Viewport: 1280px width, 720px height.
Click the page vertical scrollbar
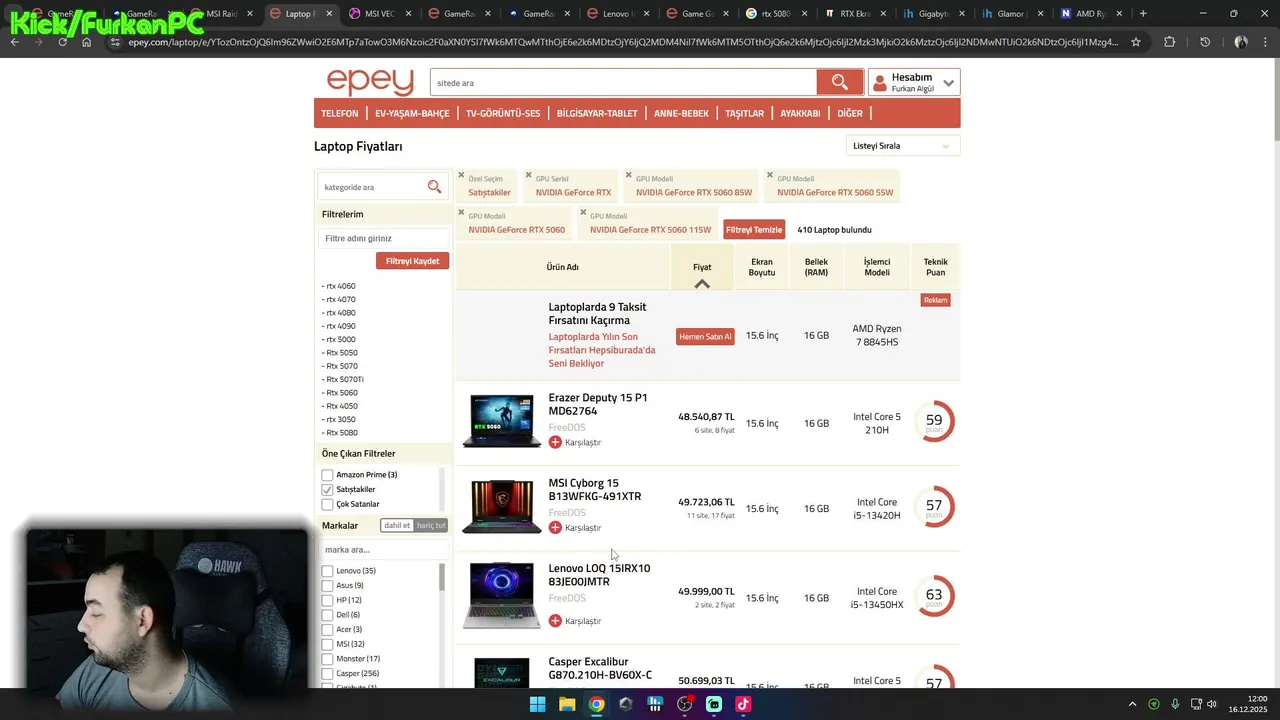1275,100
